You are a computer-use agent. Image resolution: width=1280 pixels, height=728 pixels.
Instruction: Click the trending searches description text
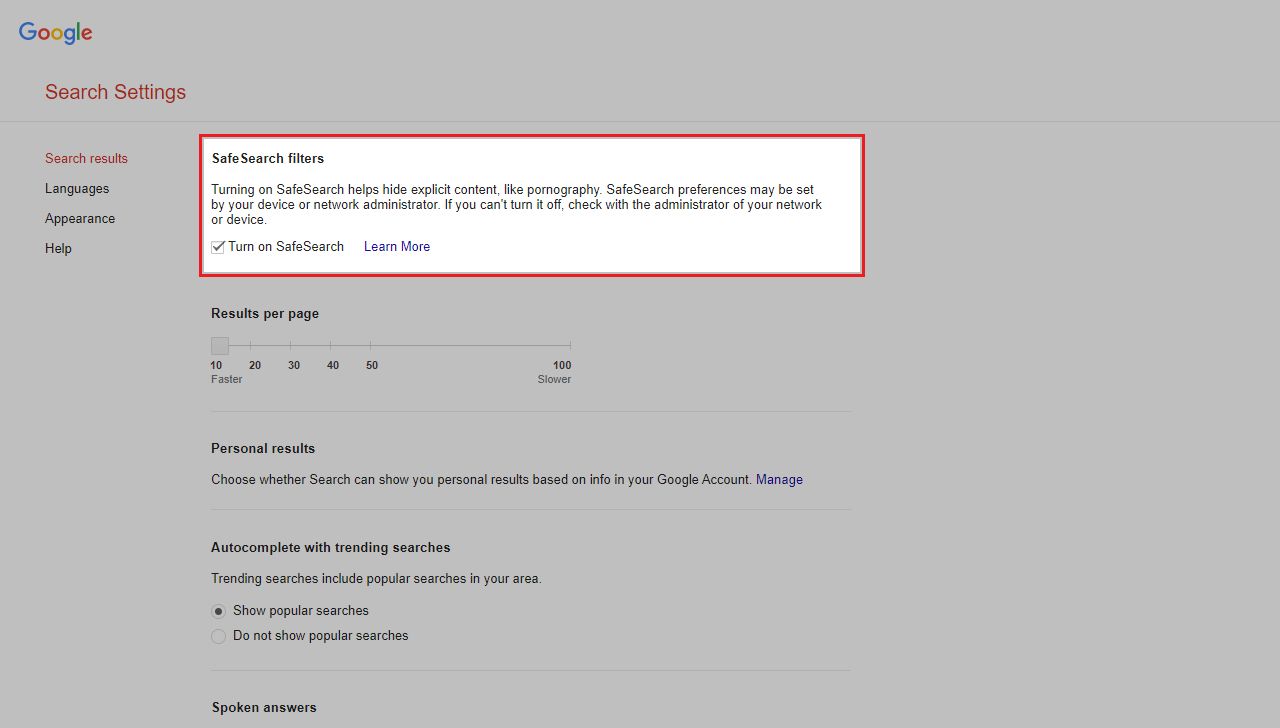(376, 578)
